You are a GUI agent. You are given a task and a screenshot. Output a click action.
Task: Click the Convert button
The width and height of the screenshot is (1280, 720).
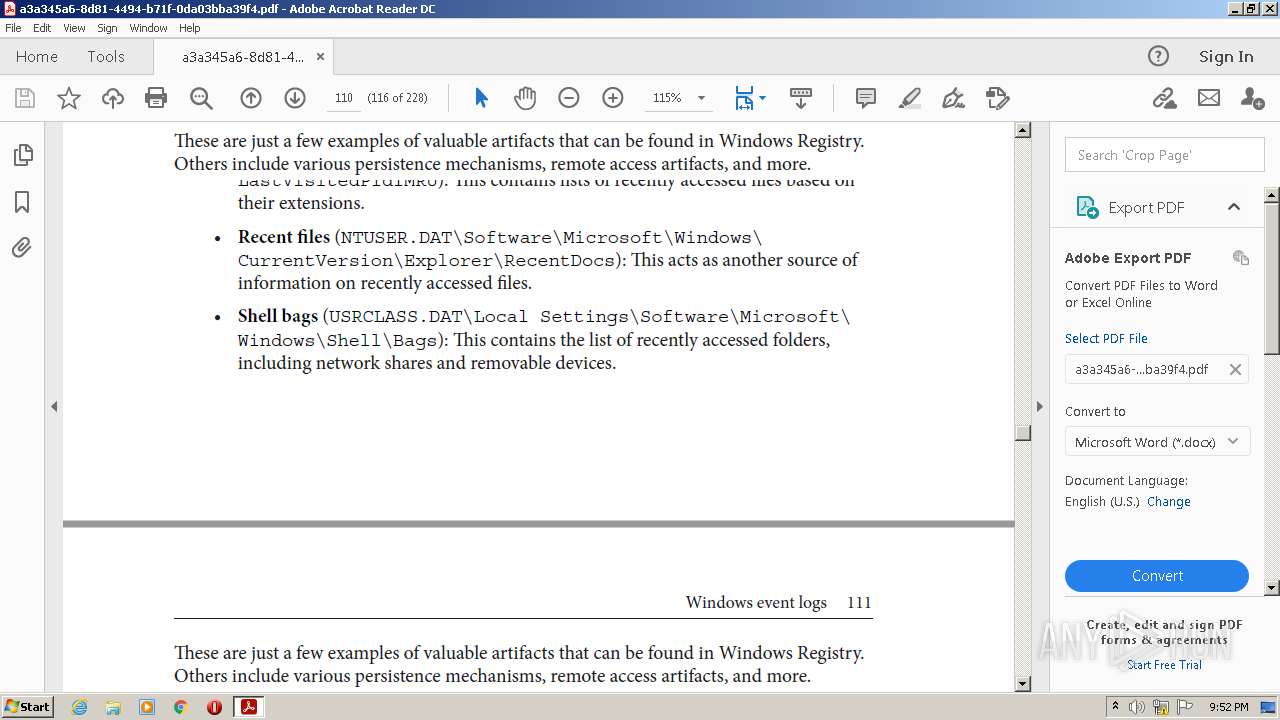(1157, 576)
